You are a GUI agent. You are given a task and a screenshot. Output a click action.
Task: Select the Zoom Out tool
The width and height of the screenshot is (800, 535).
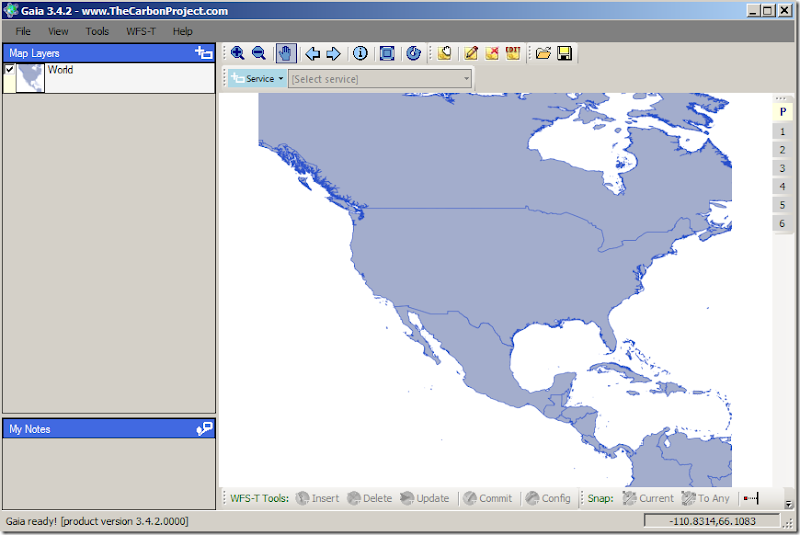pyautogui.click(x=259, y=54)
